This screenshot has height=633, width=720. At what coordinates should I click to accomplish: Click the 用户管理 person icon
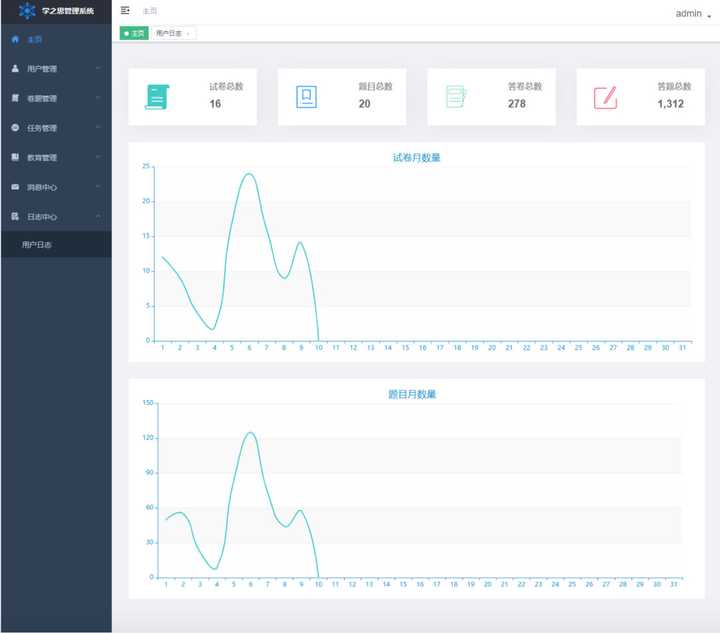(x=15, y=68)
